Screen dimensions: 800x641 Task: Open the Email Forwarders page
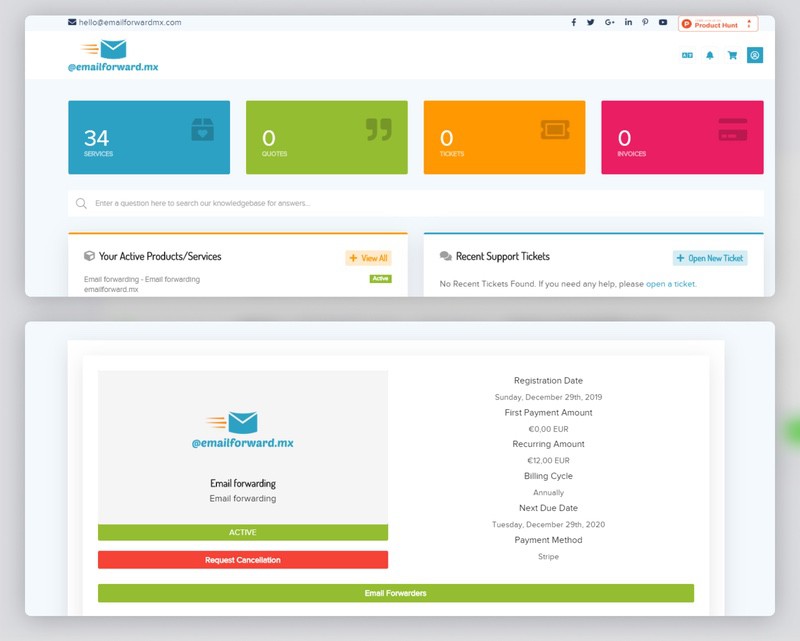point(396,593)
